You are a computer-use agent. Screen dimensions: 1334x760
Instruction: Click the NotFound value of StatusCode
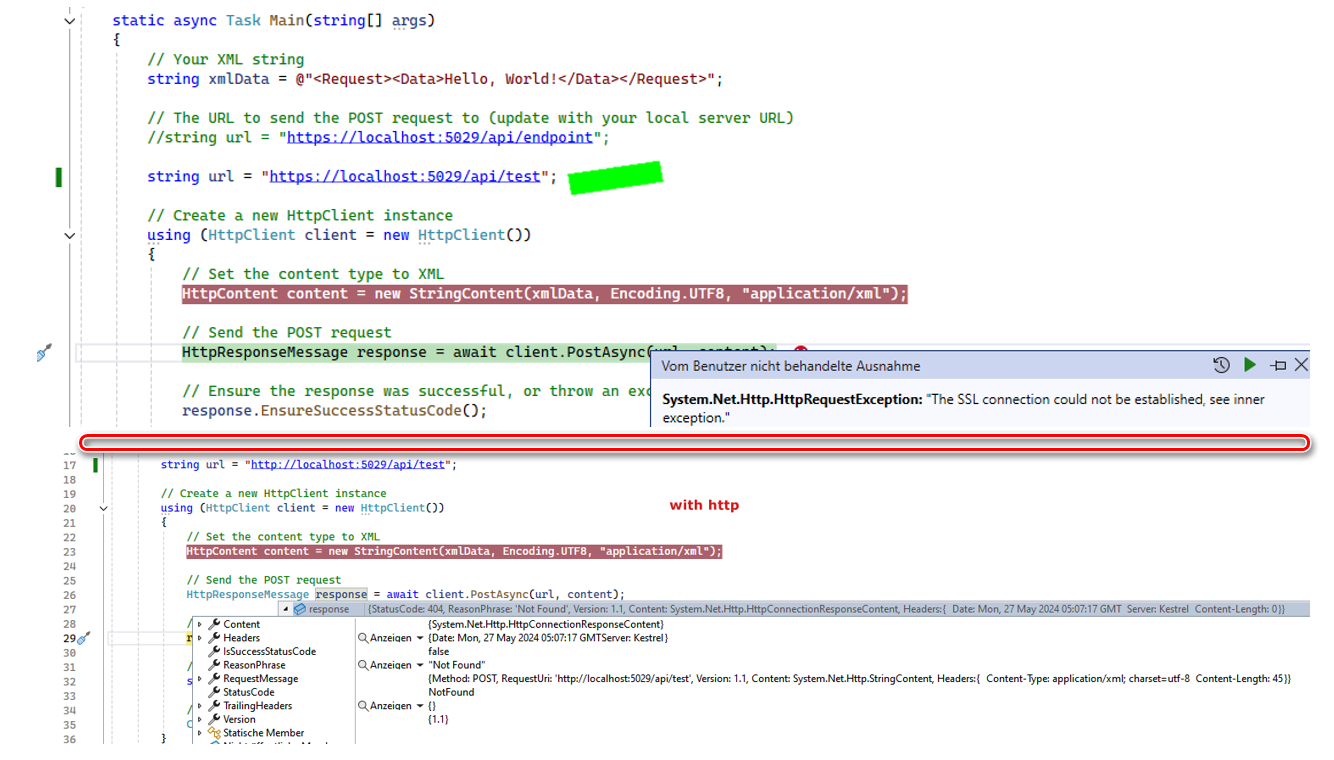tap(451, 692)
